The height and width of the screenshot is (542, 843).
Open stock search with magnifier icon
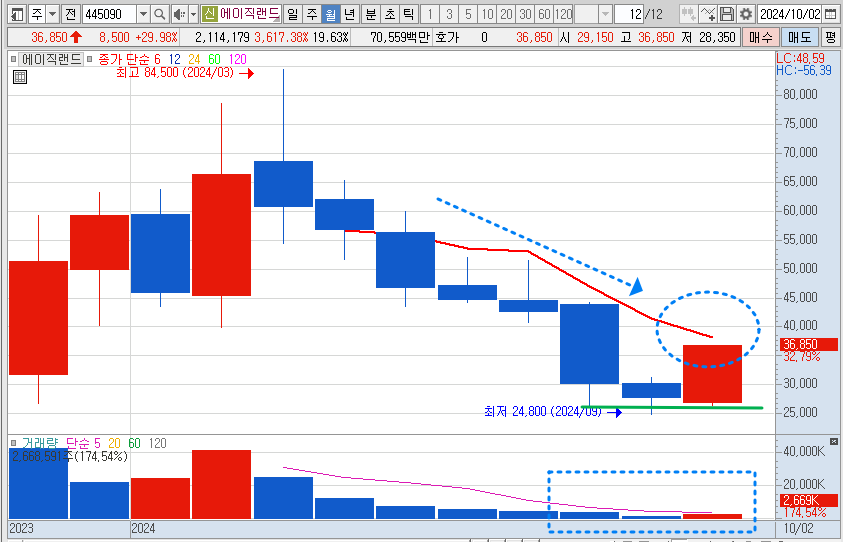[160, 14]
